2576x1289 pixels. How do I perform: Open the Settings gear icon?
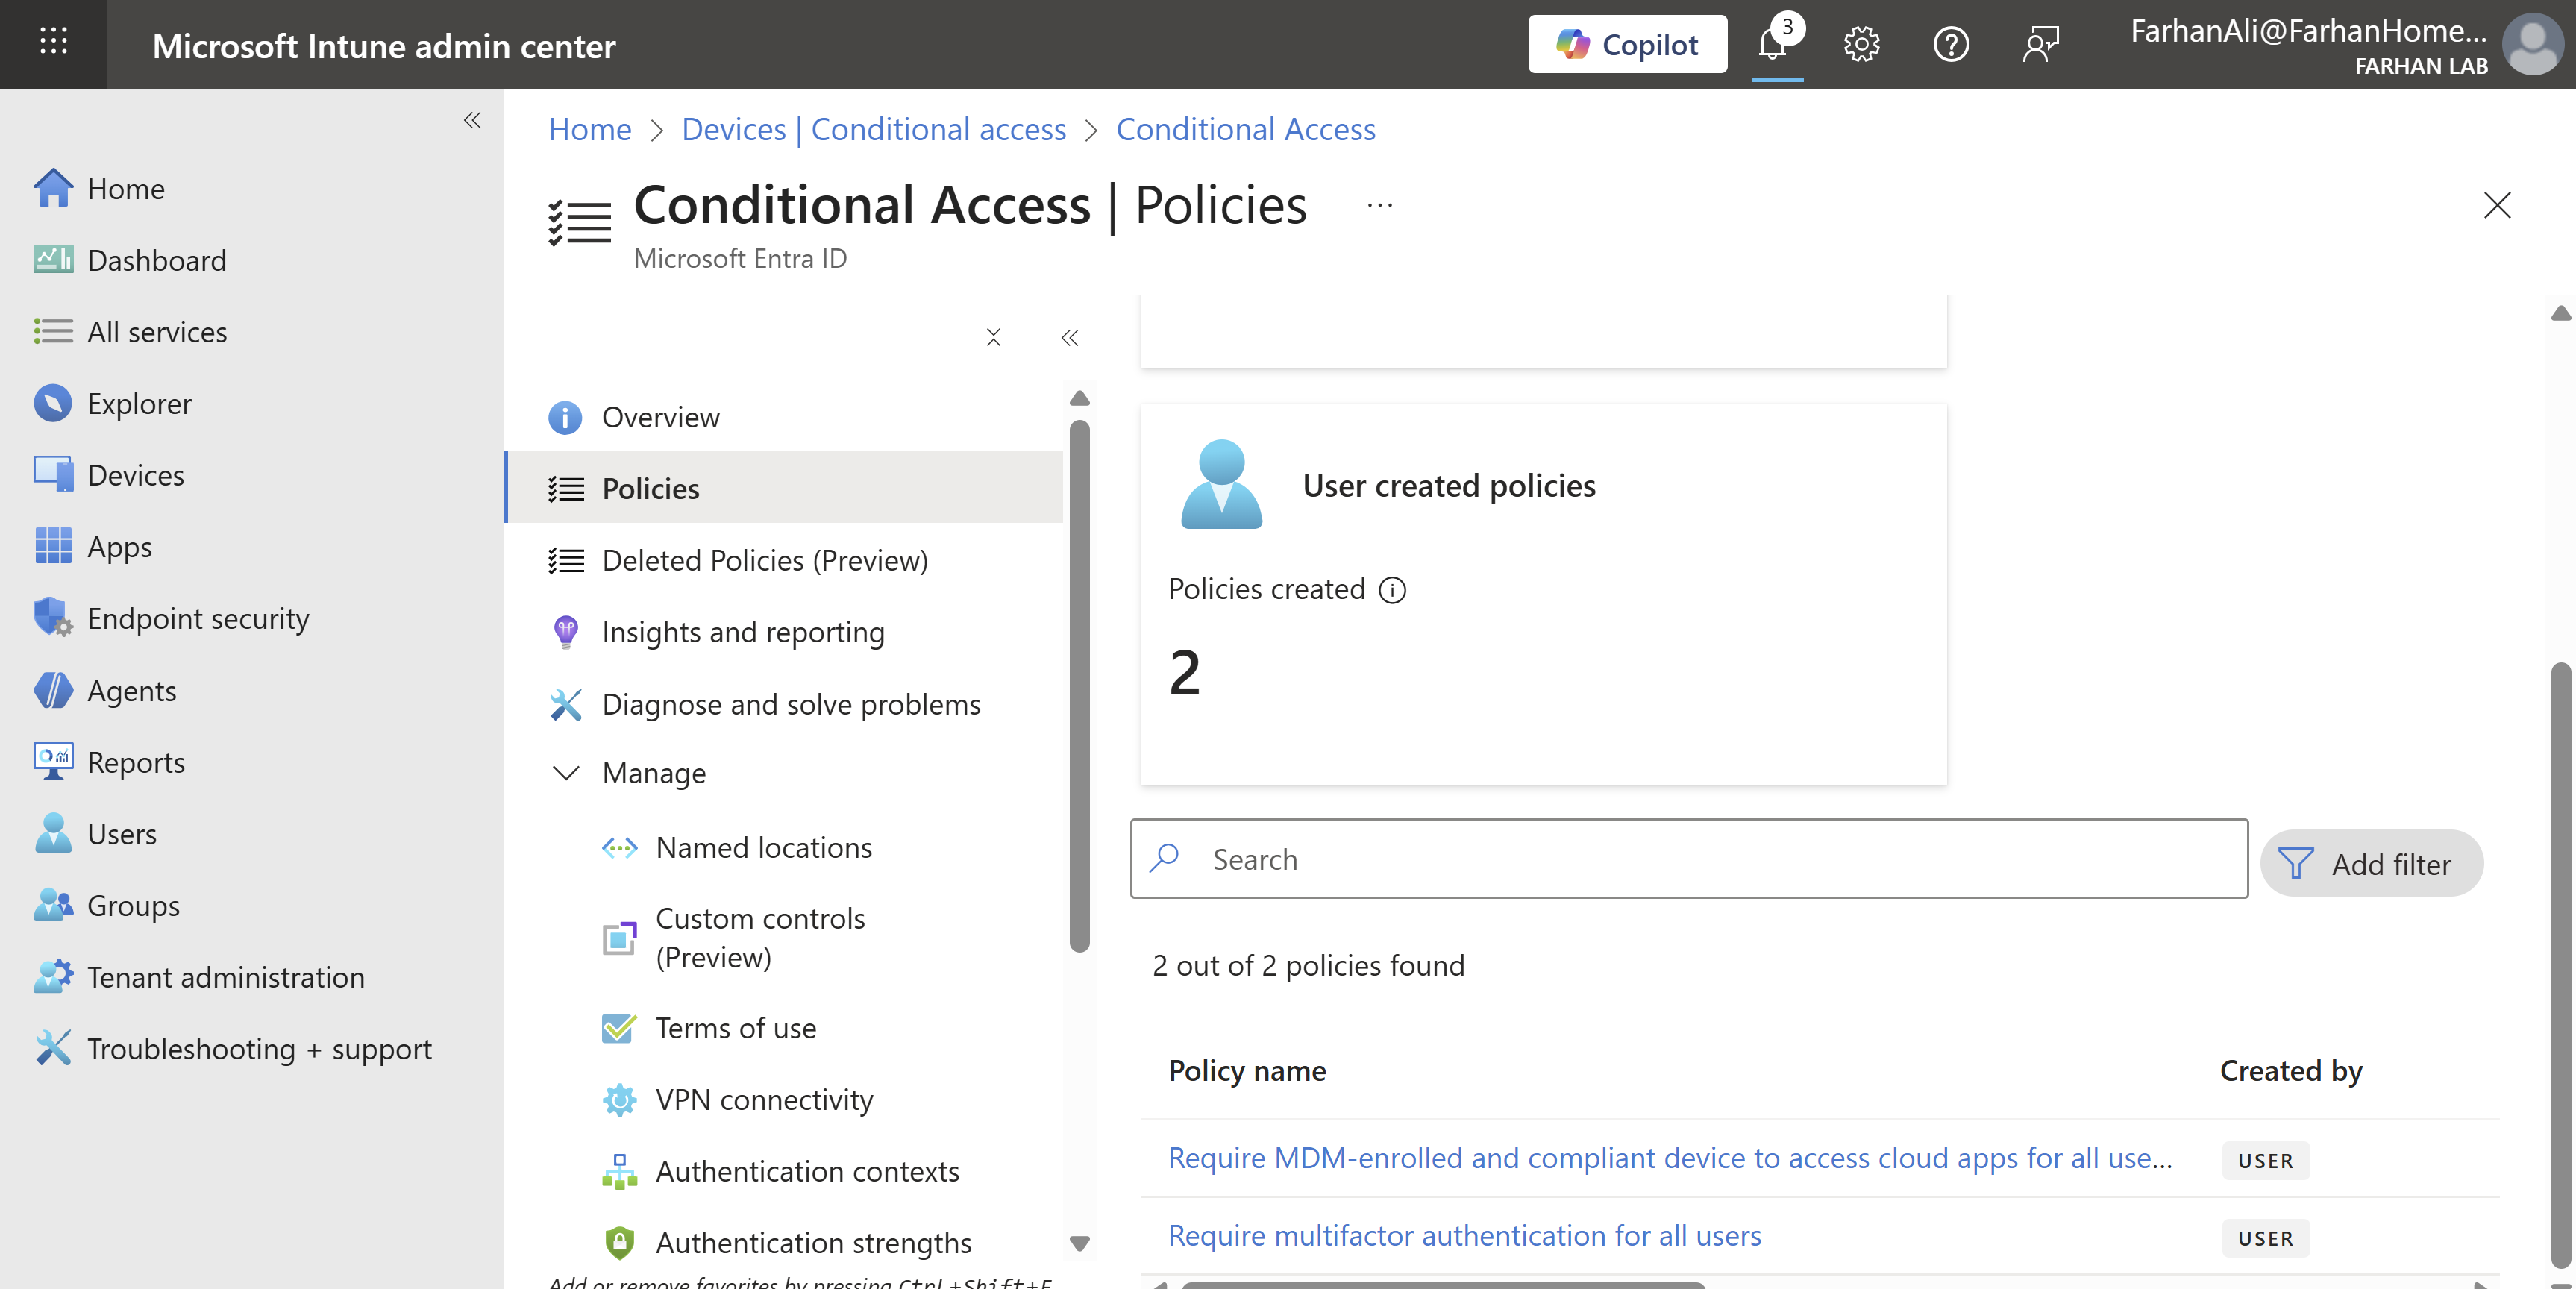click(x=1861, y=44)
